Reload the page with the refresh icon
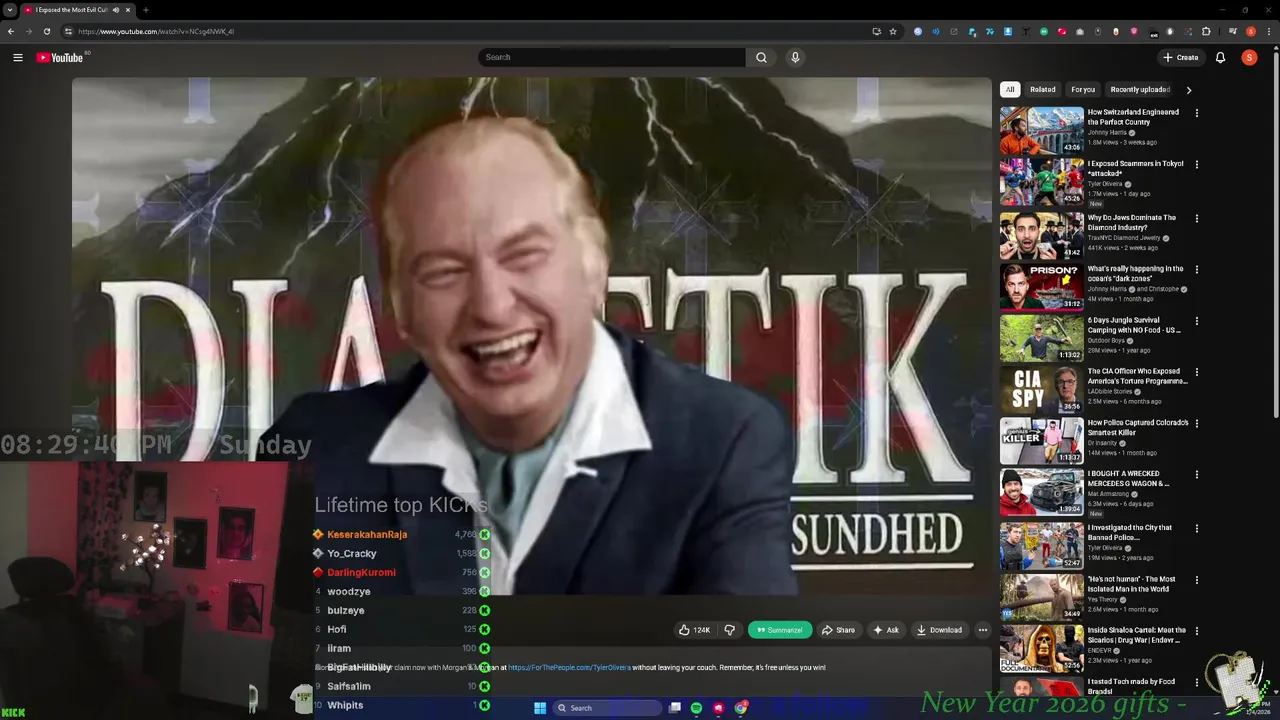Image resolution: width=1280 pixels, height=720 pixels. [46, 31]
